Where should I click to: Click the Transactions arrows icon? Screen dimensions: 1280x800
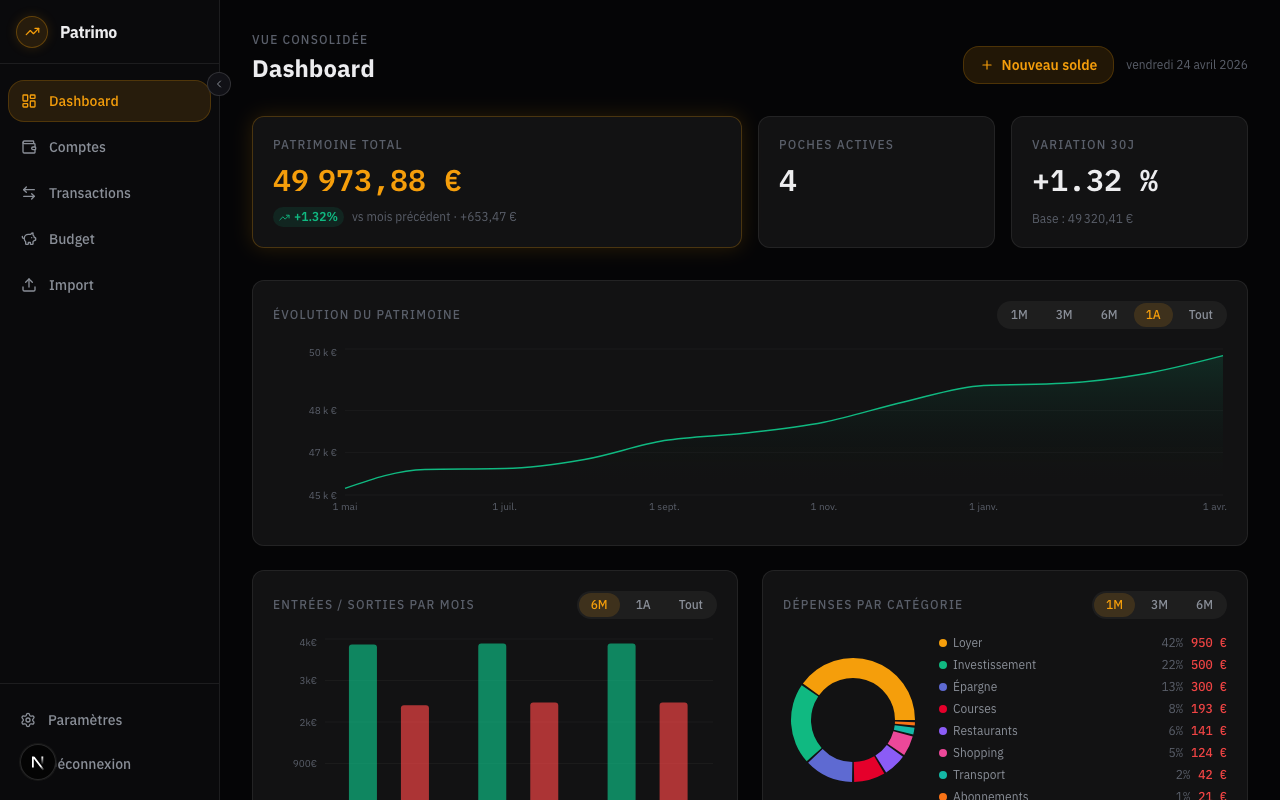[29, 193]
